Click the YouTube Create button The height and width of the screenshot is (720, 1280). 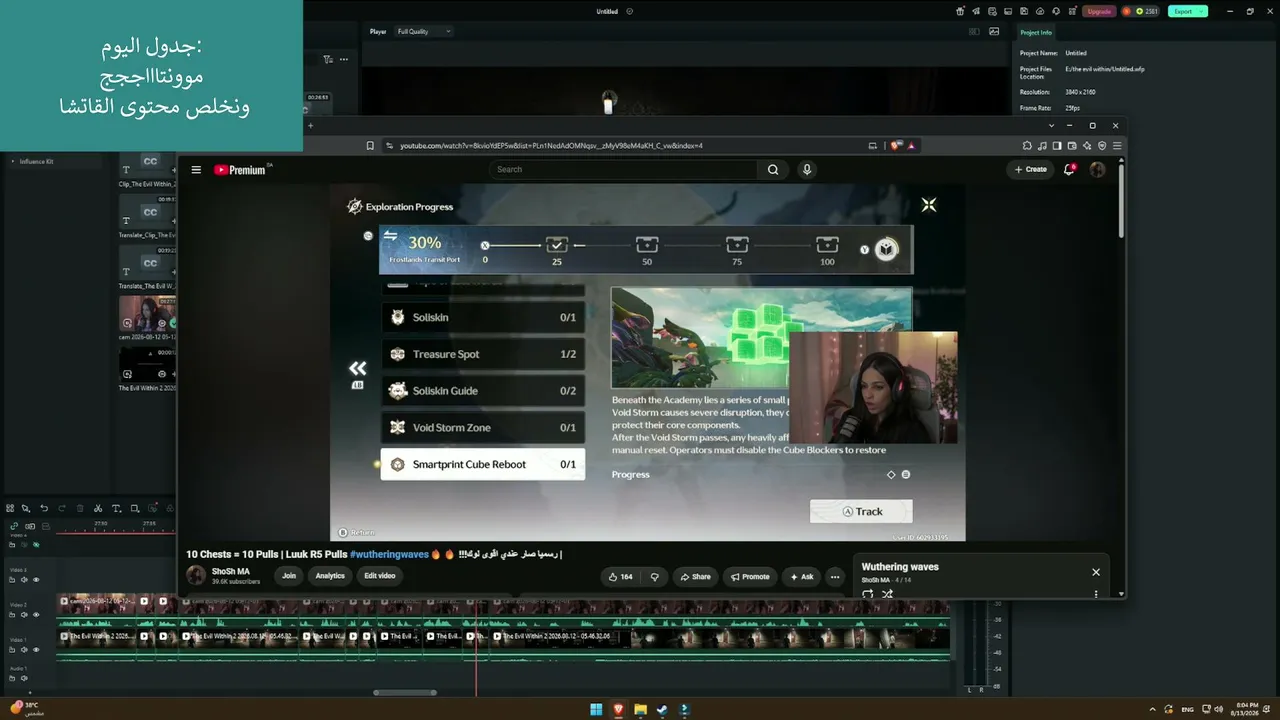[1030, 169]
